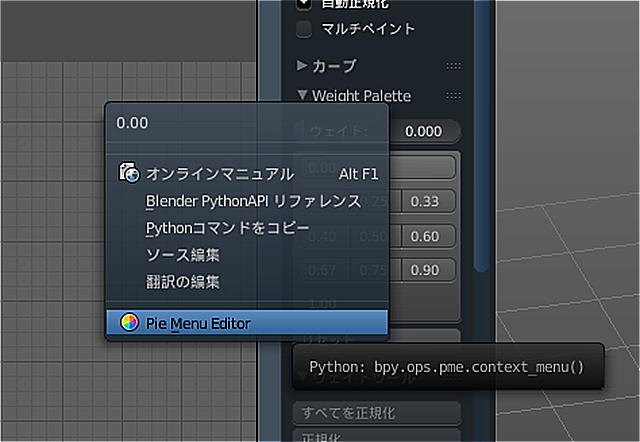Set weight preset 0.90
Viewport: 640px width, 442px height.
click(428, 270)
